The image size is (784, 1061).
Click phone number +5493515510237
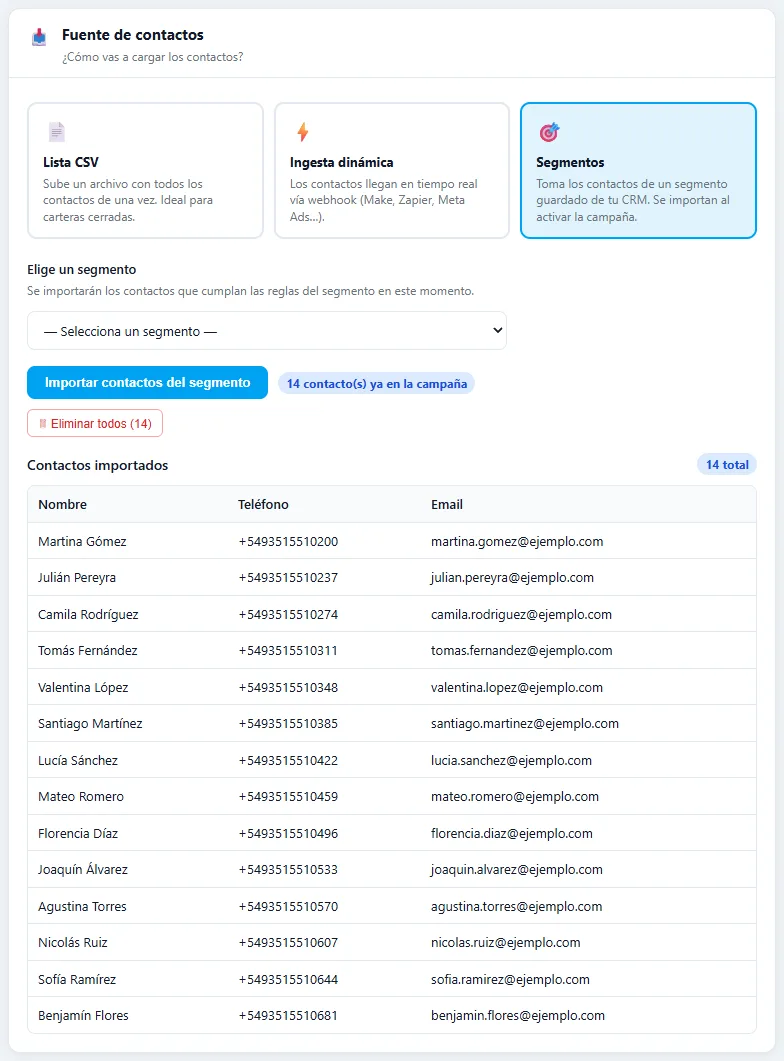click(x=288, y=578)
